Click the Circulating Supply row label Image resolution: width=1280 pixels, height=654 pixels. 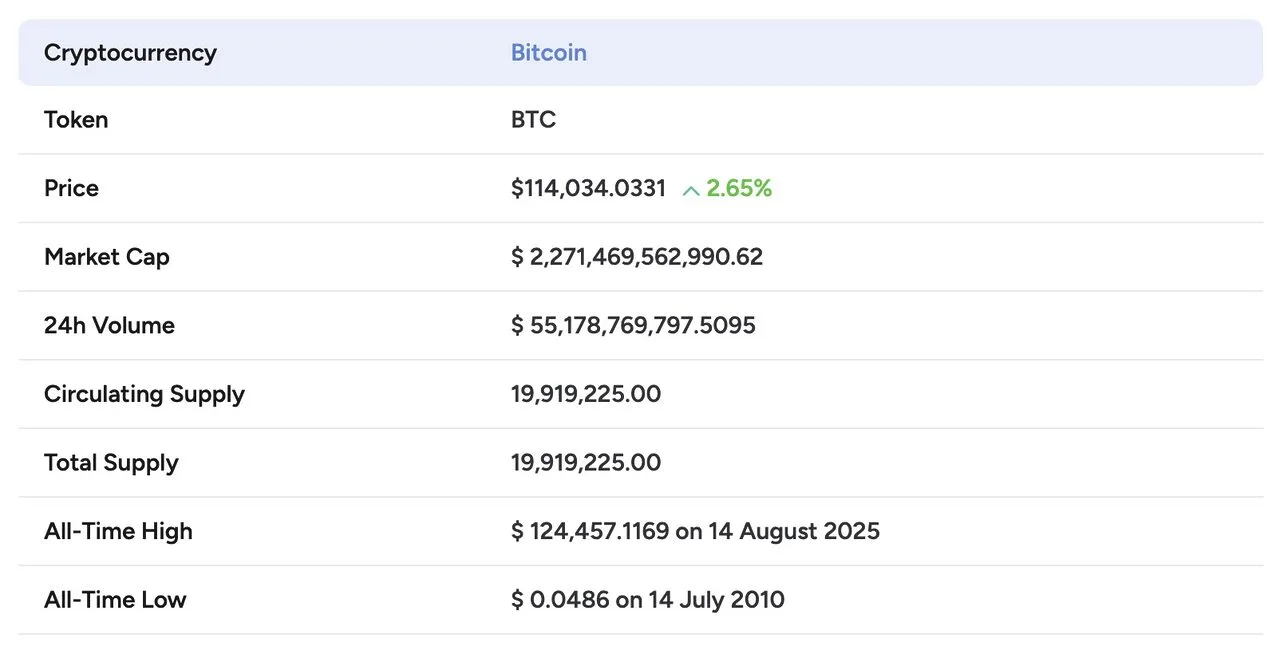[144, 394]
